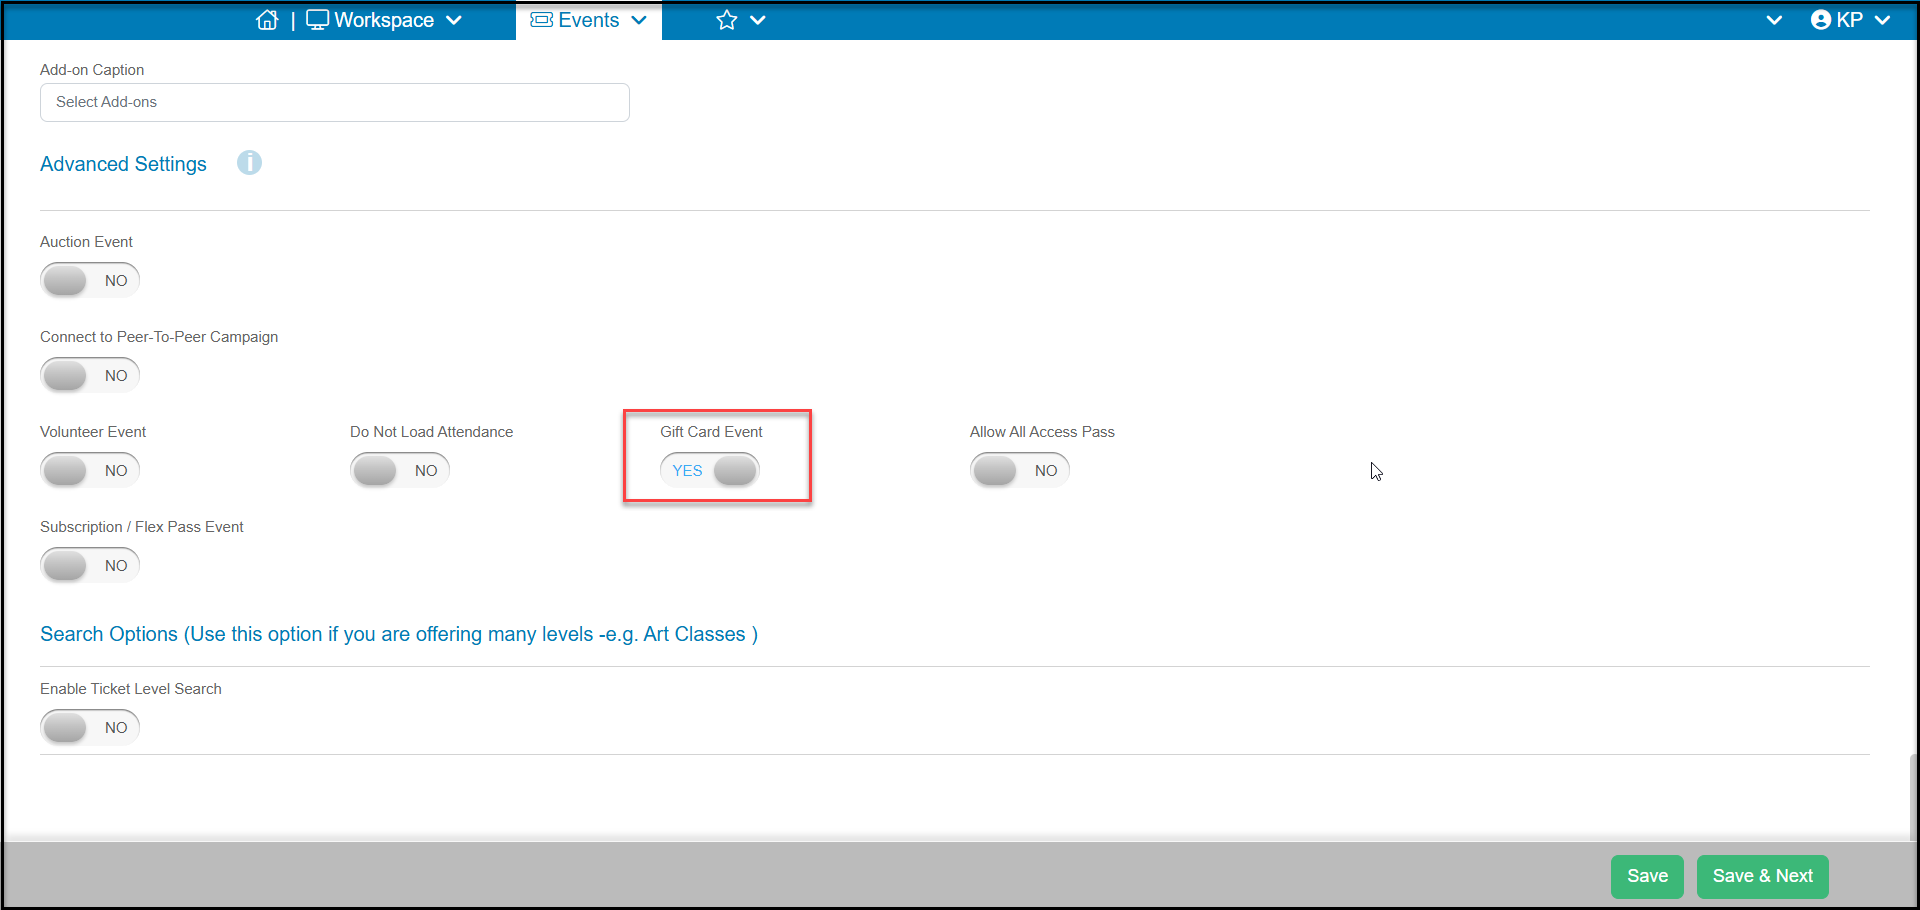
Task: Toggle Do Not Load Attendance switch
Action: pos(400,470)
